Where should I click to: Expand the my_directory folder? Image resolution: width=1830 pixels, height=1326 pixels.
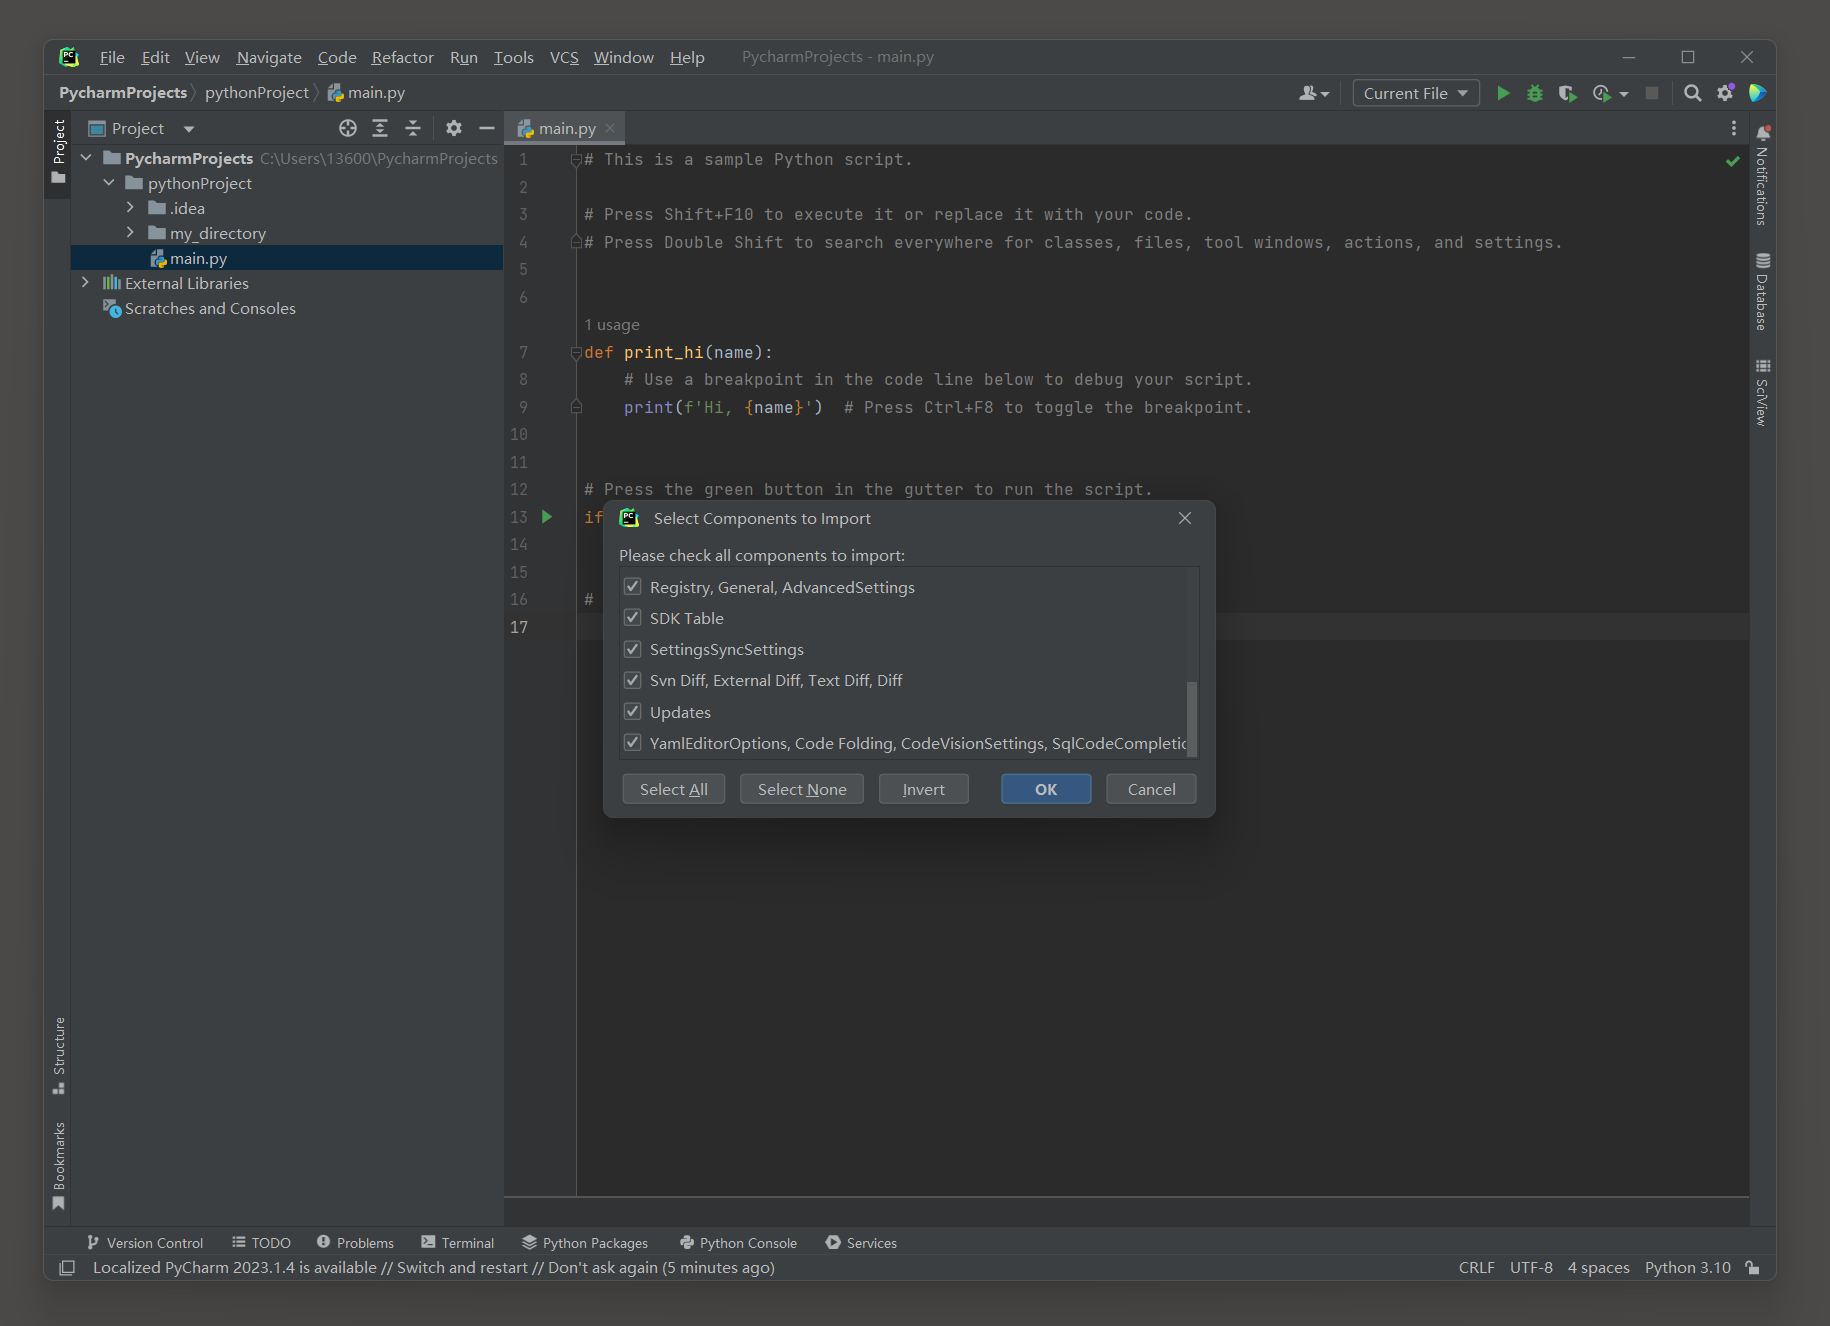[x=131, y=233]
